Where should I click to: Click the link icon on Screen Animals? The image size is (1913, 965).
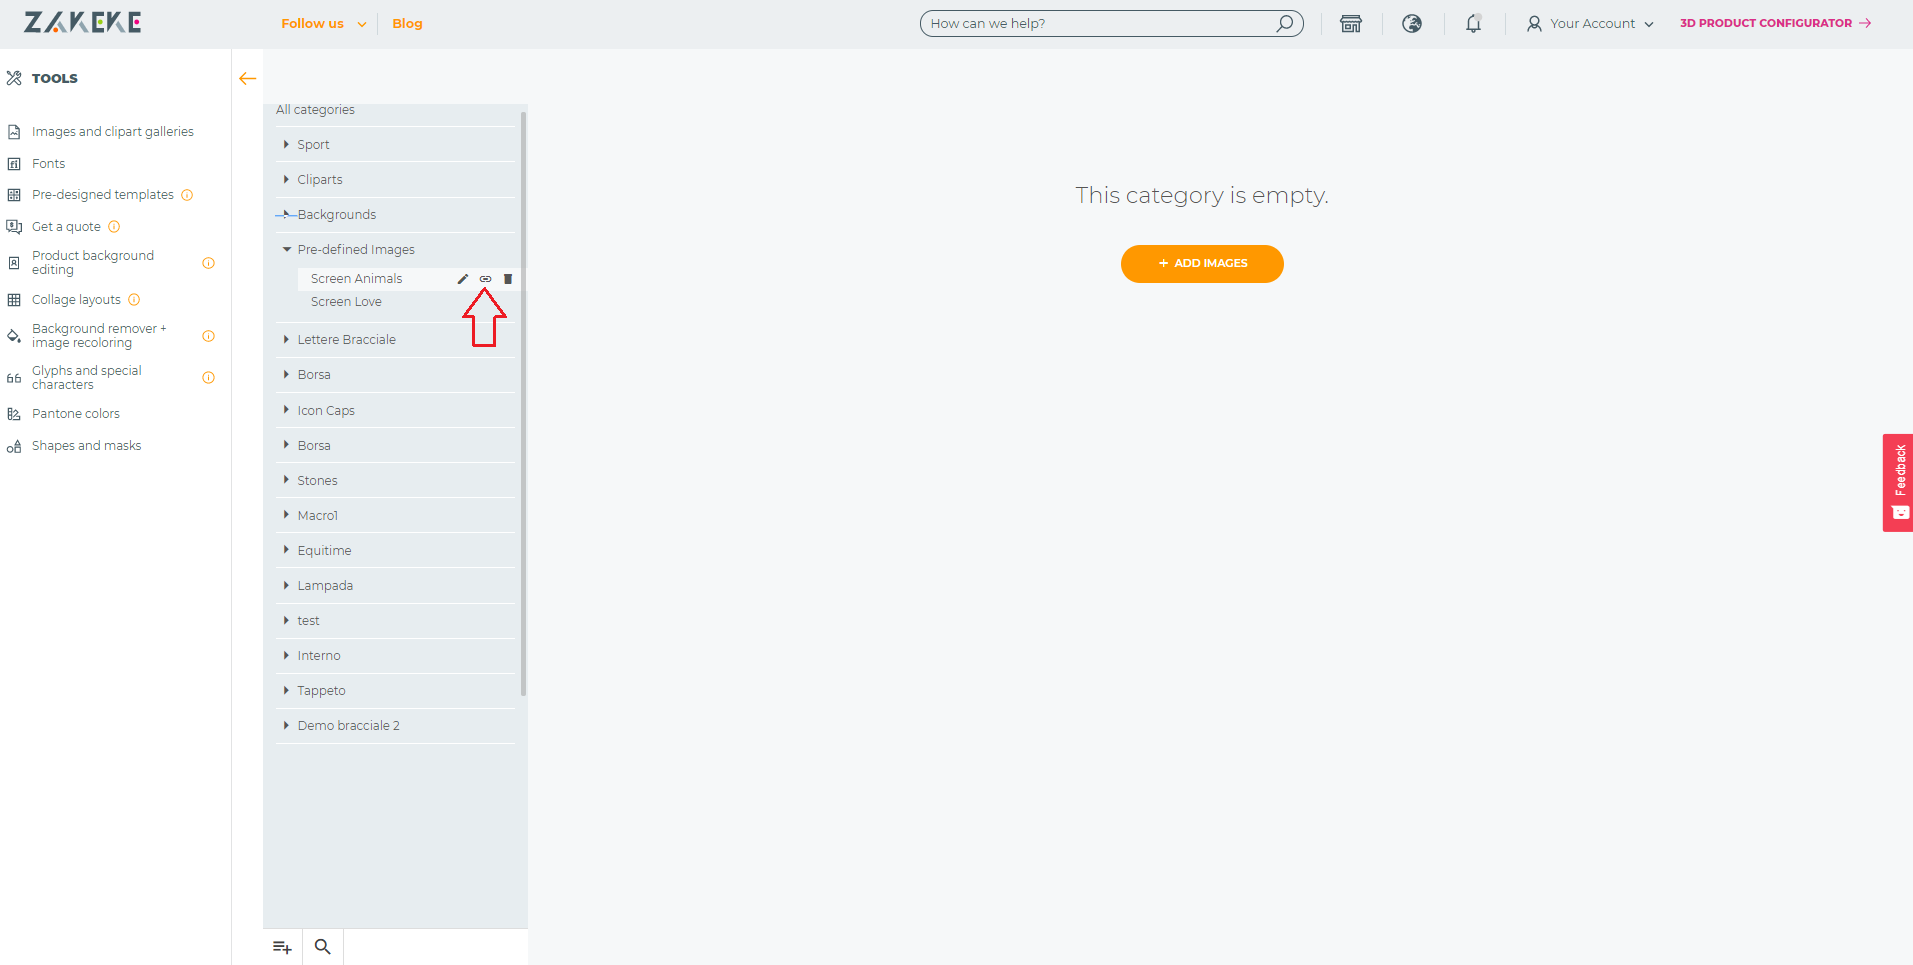click(485, 279)
